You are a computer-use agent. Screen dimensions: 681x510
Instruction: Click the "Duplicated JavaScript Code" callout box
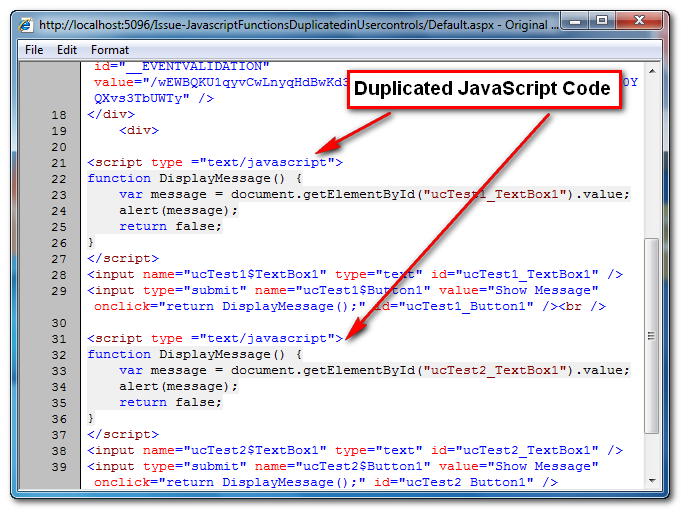482,89
